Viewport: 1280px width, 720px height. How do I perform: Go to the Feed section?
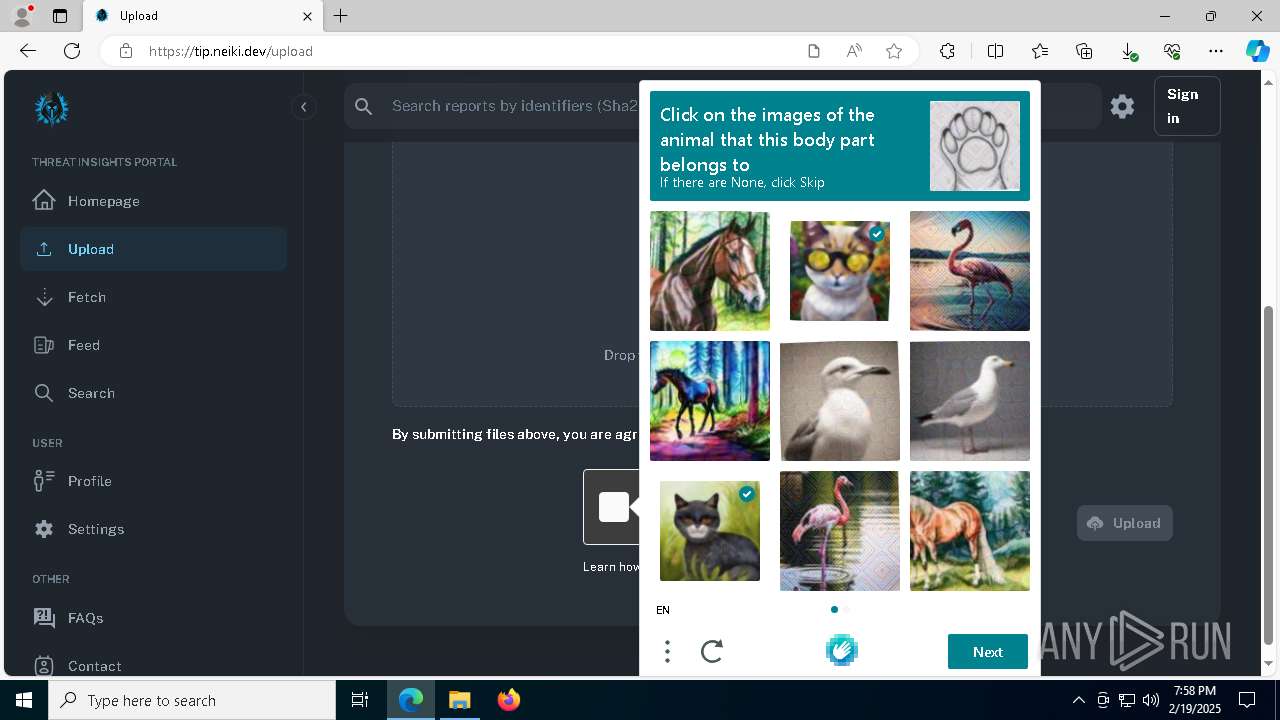(153, 345)
